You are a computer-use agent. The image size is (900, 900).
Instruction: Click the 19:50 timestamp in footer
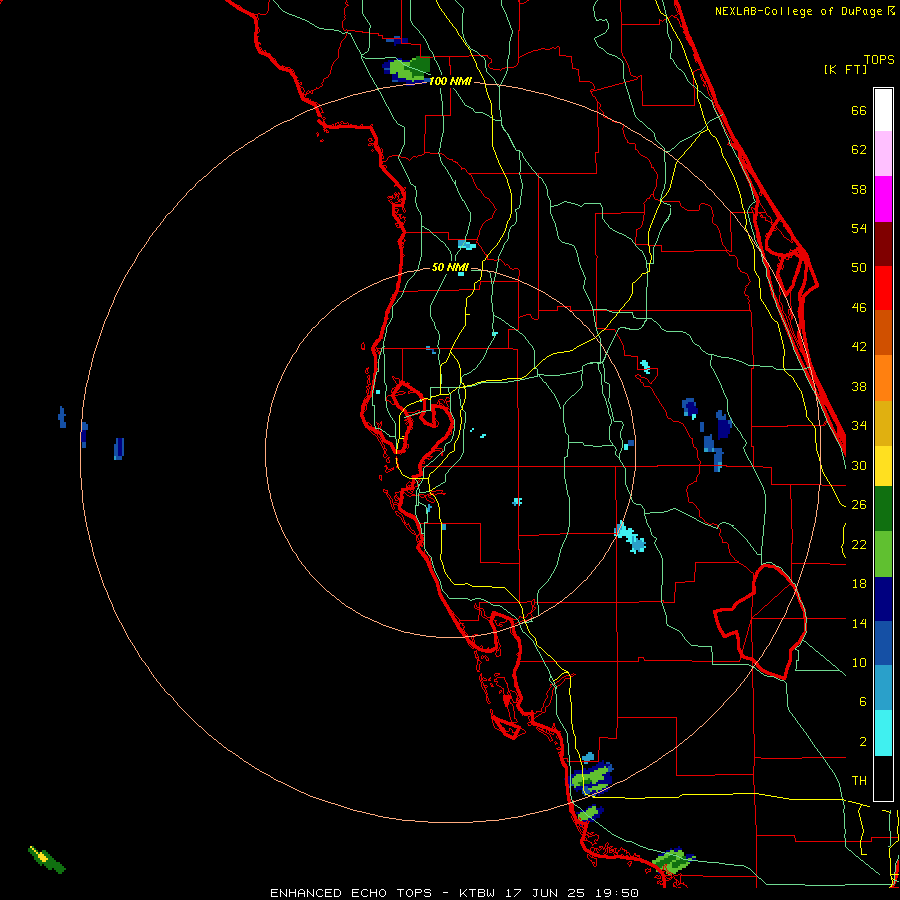(x=616, y=893)
